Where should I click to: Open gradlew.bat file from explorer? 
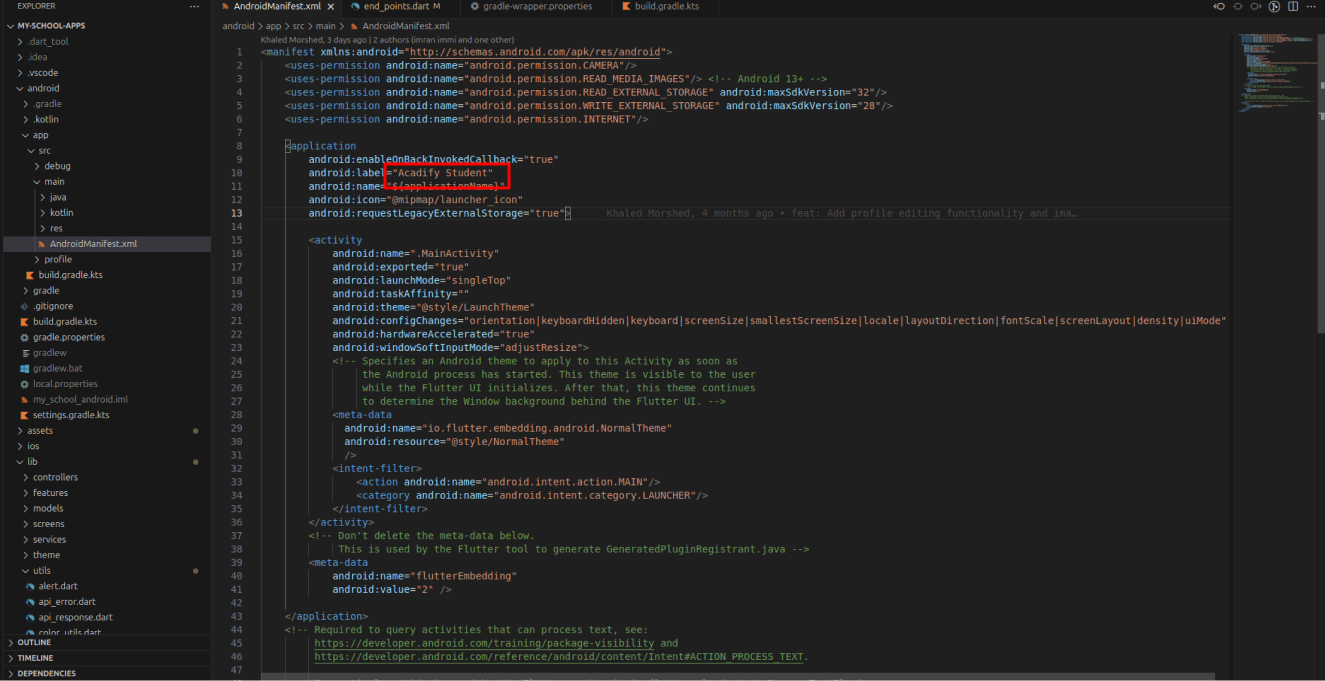58,368
